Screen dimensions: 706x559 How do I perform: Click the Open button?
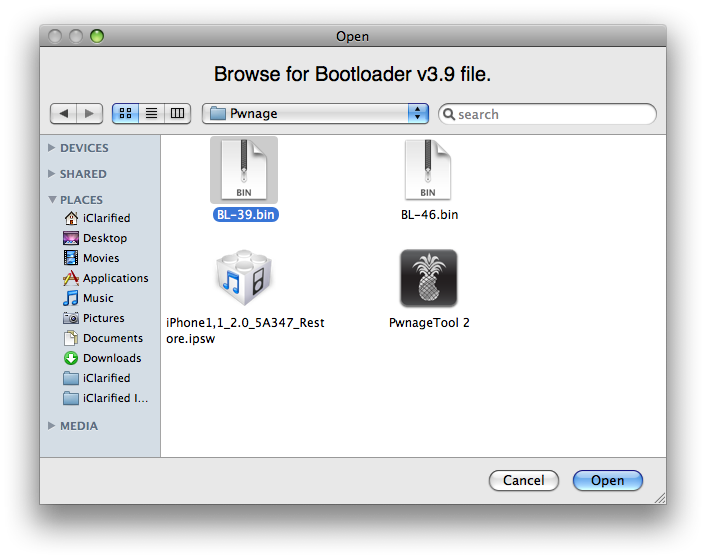point(607,480)
